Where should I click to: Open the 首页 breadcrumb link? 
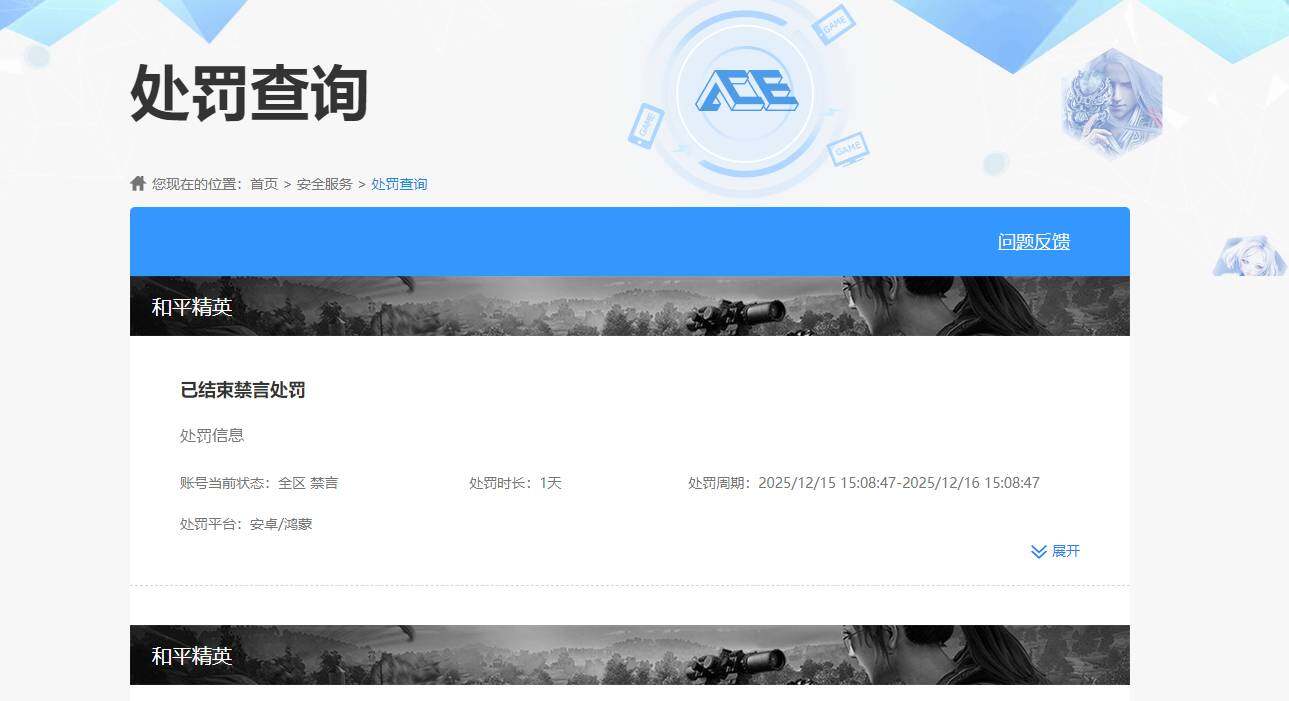point(265,184)
